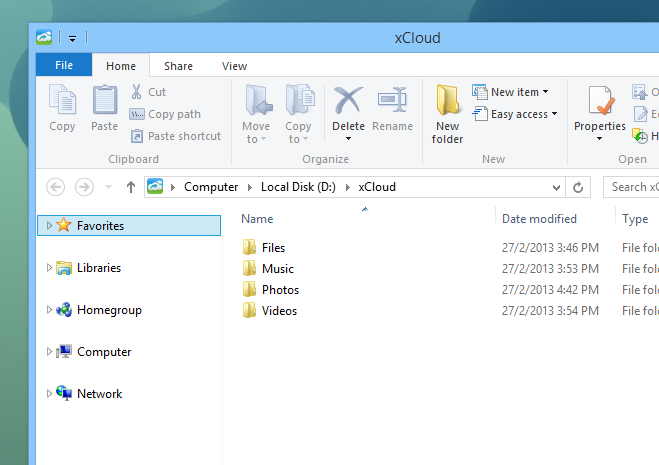
Task: Click the Properties checkmark icon
Action: [x=601, y=100]
